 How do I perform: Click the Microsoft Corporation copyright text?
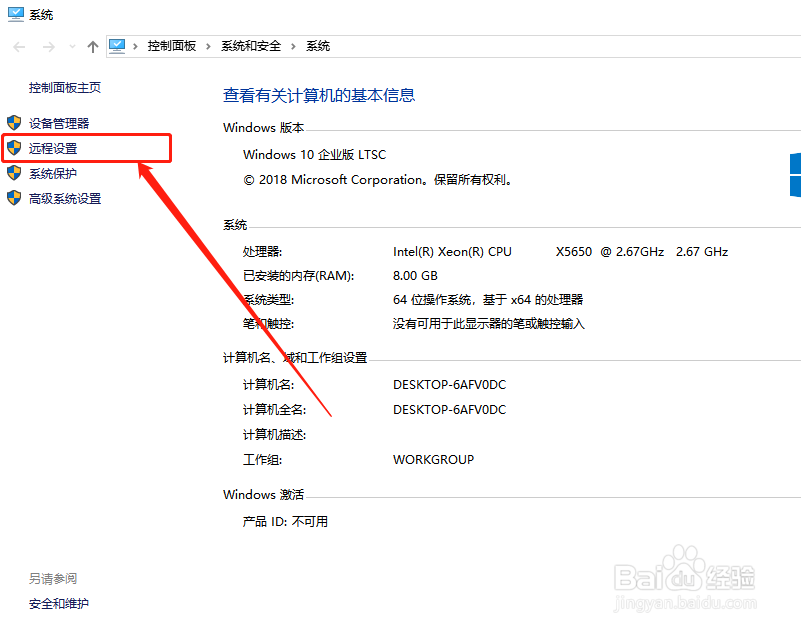[x=378, y=180]
